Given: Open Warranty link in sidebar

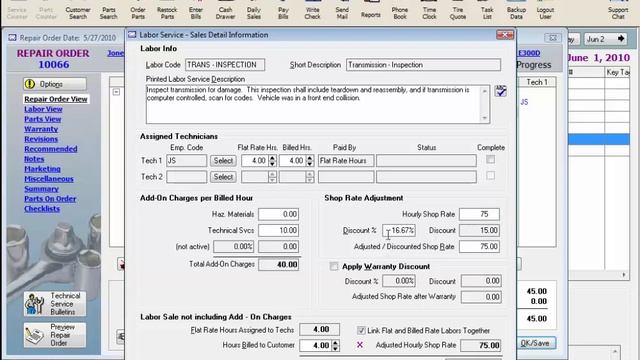Looking at the screenshot, I should (x=41, y=129).
